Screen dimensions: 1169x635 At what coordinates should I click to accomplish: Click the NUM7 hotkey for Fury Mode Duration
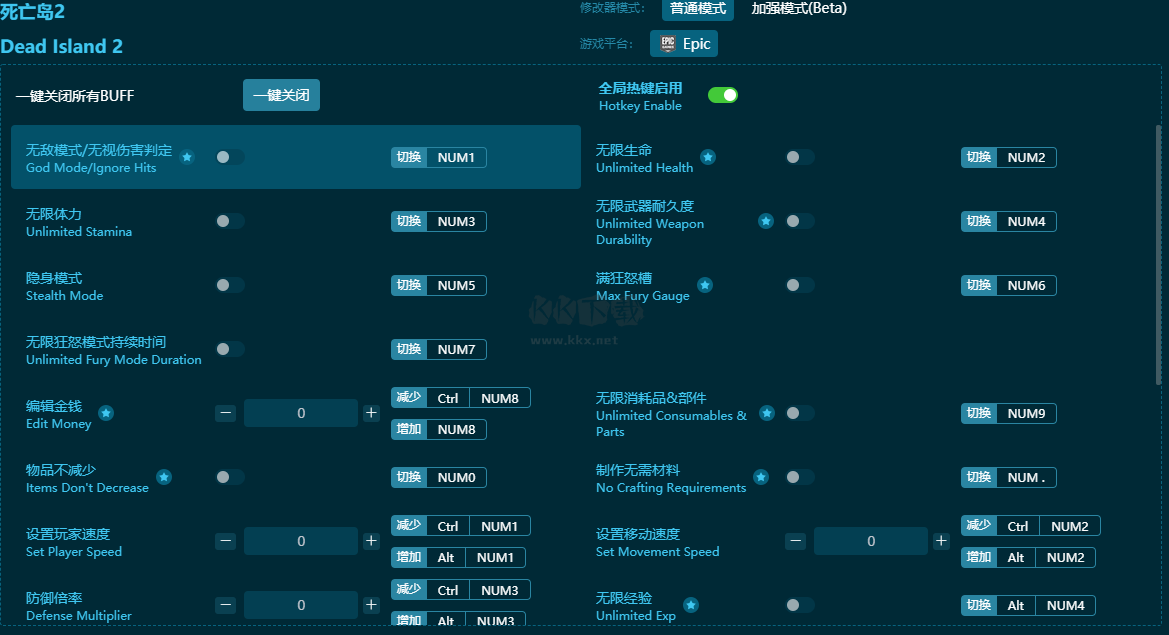438,350
